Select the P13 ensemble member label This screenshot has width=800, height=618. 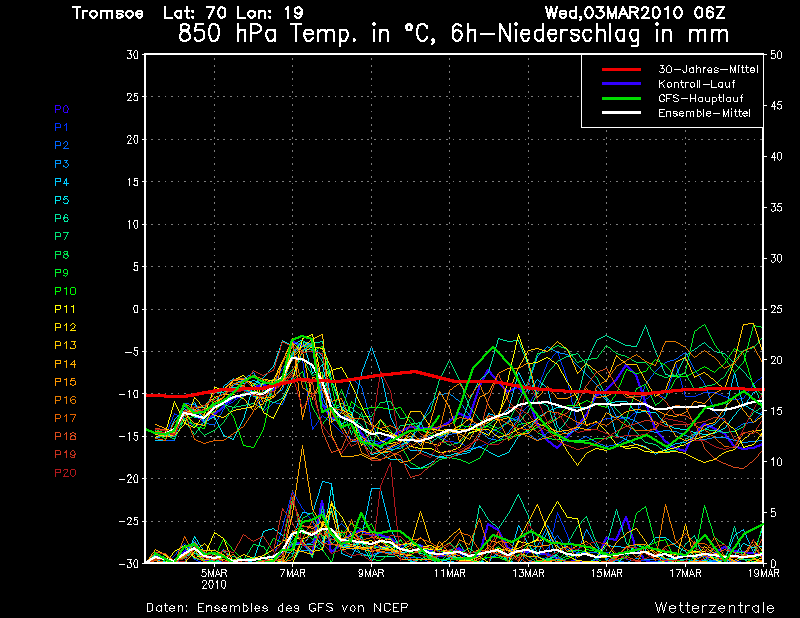point(65,345)
